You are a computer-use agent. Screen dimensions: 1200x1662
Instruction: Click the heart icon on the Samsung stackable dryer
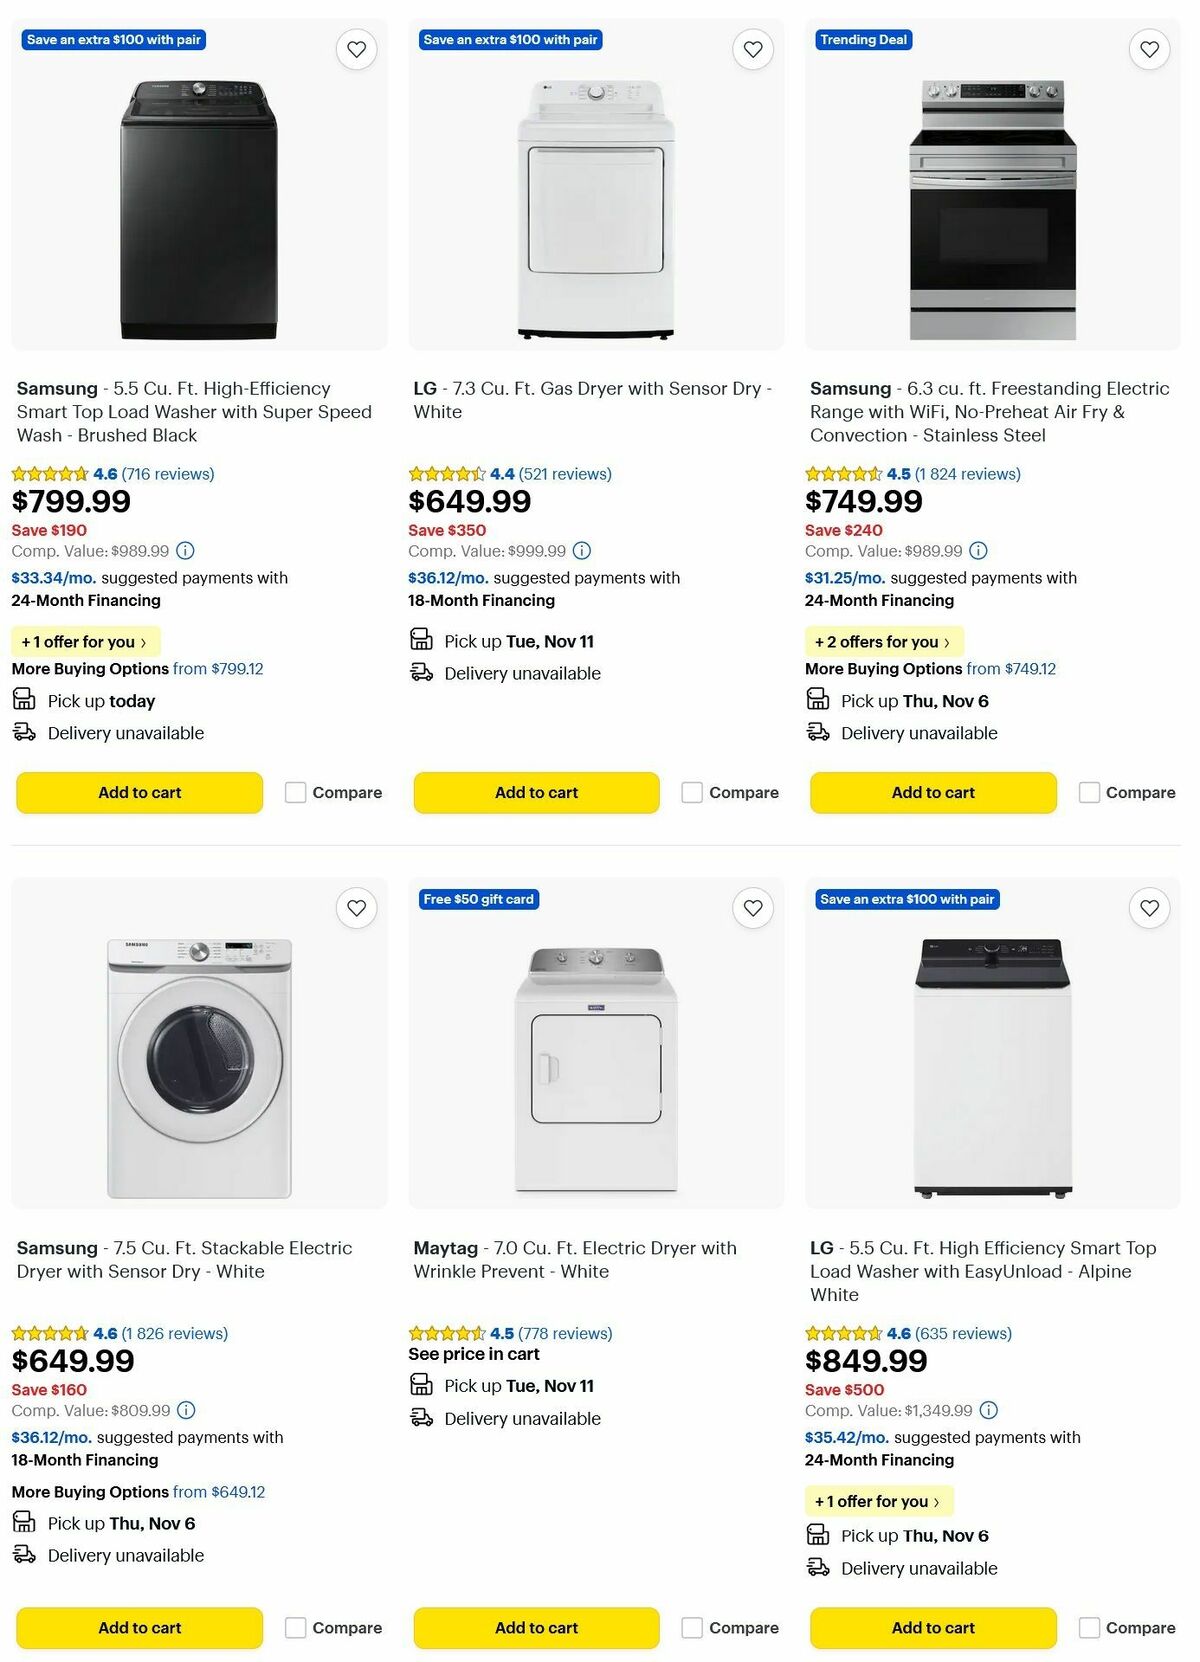[x=356, y=908]
